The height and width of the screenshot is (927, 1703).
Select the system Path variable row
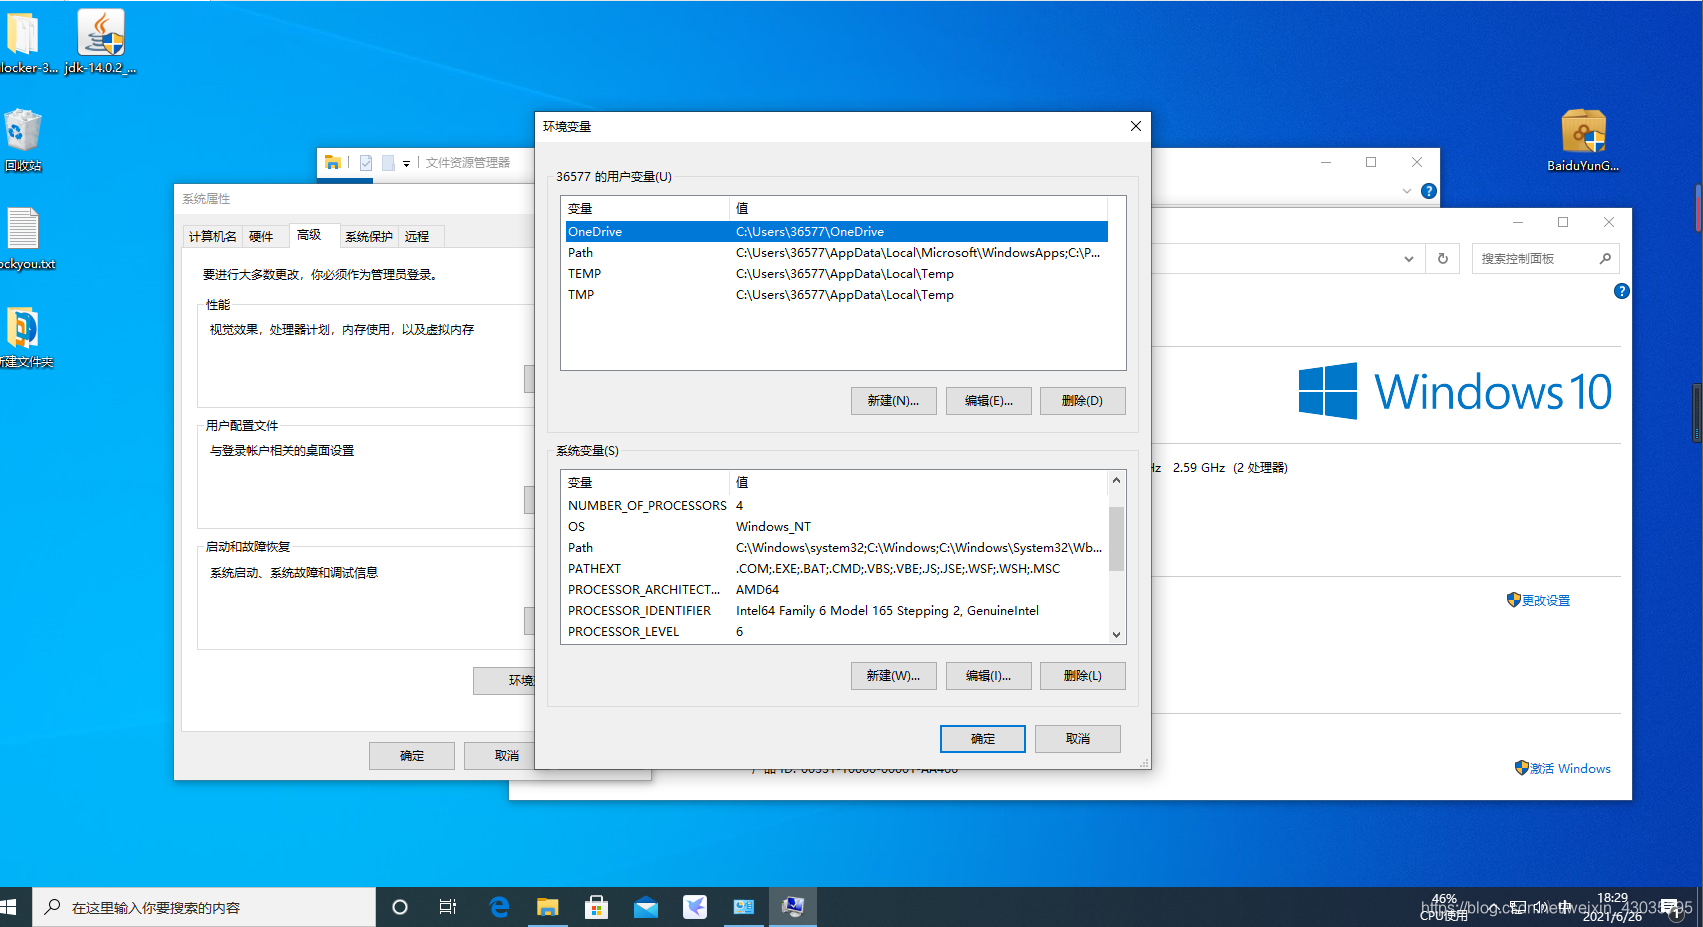point(836,547)
